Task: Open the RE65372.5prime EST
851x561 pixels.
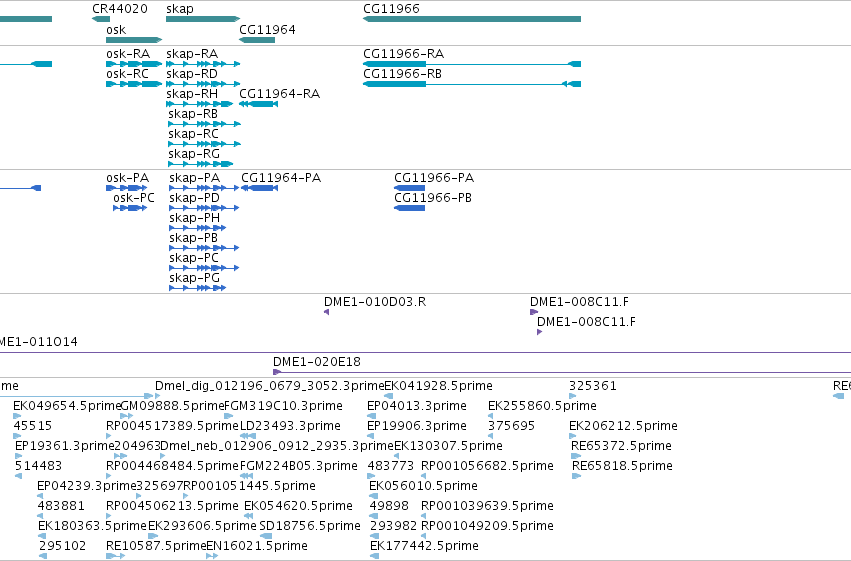Action: (x=576, y=456)
